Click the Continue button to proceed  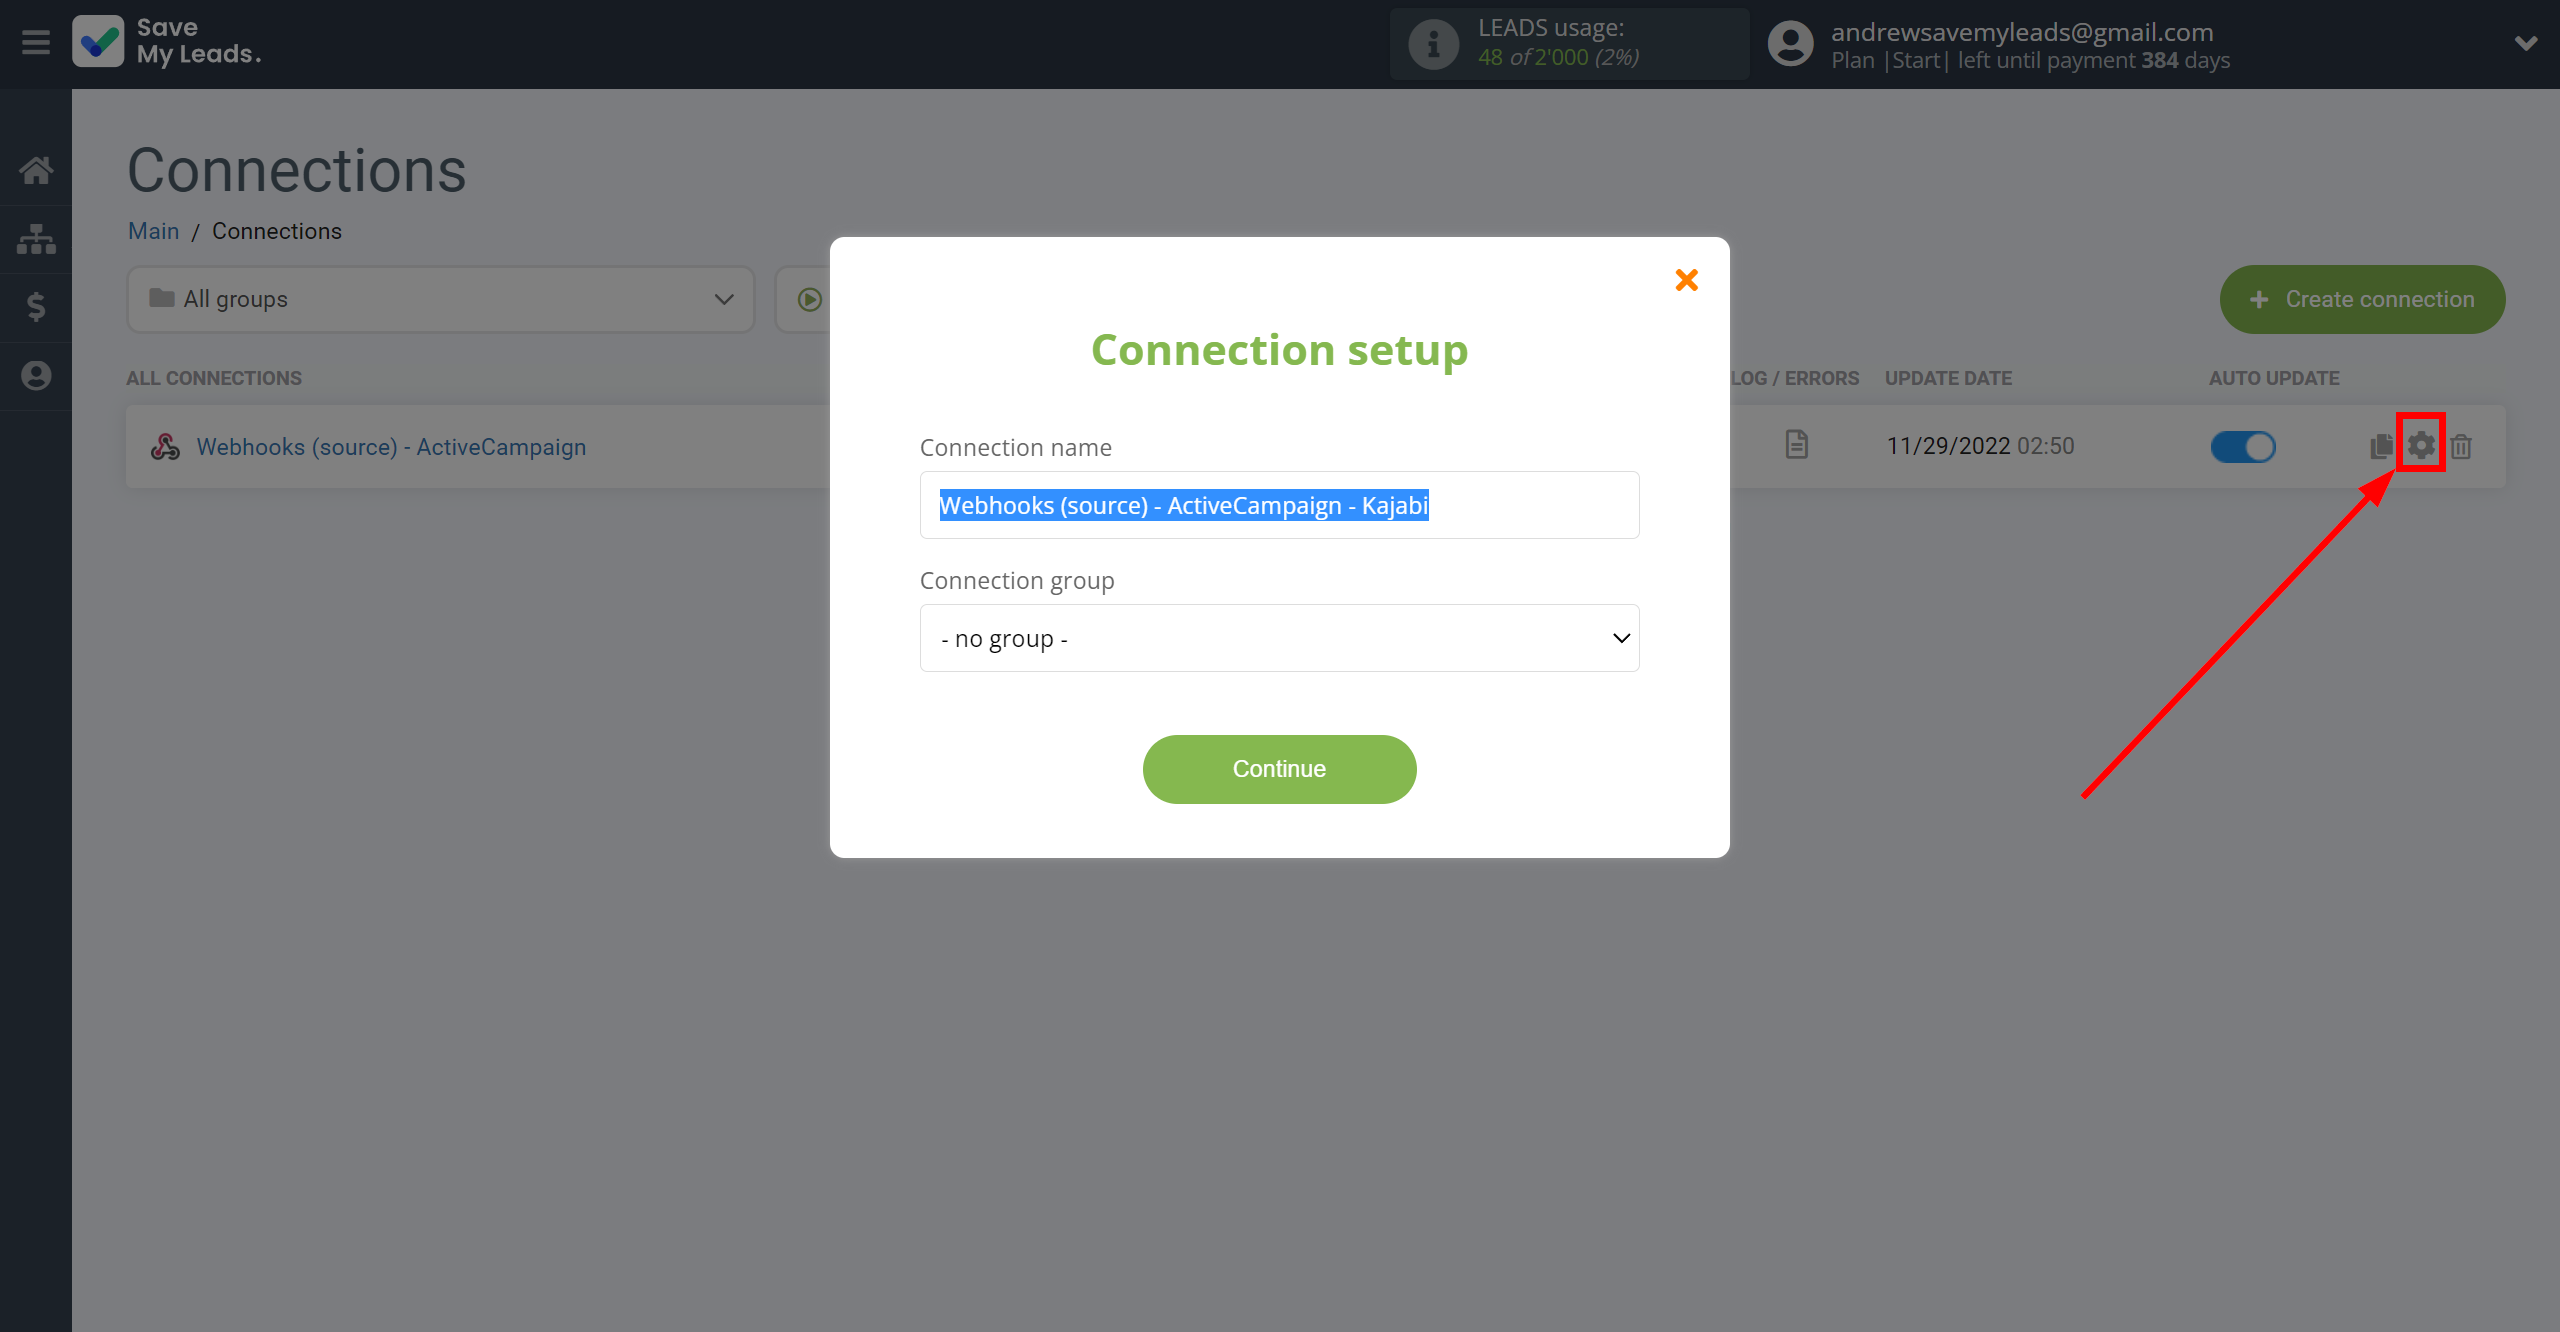(x=1278, y=768)
